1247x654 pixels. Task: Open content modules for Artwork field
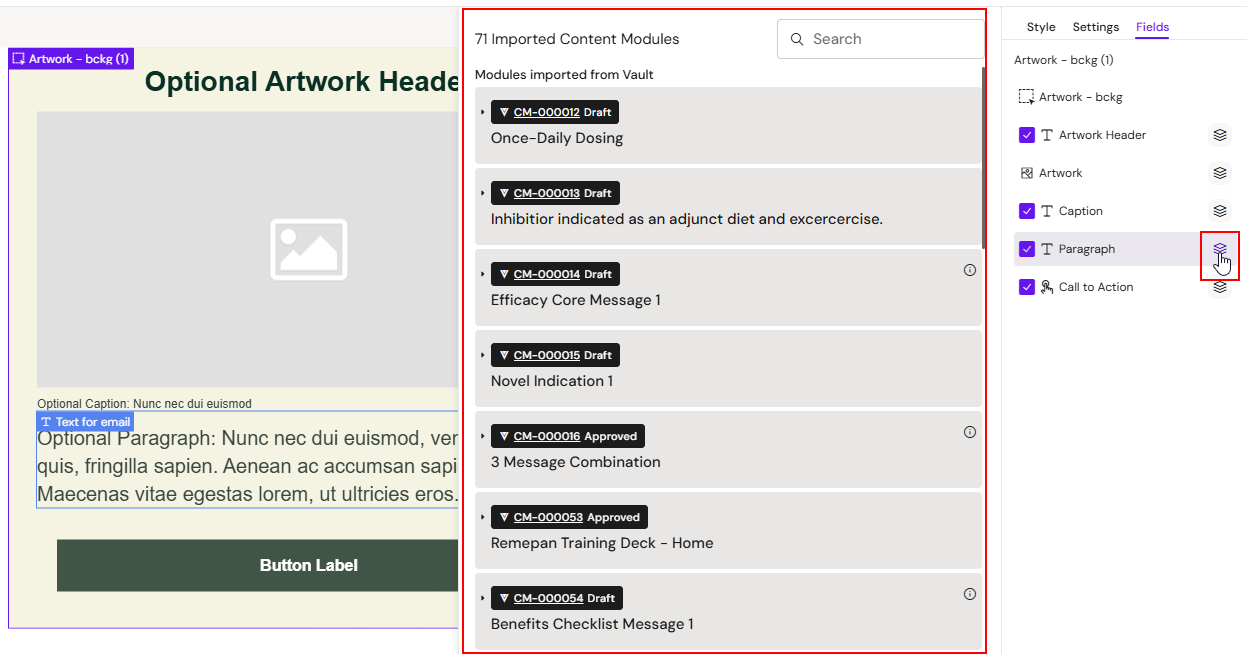(x=1219, y=173)
